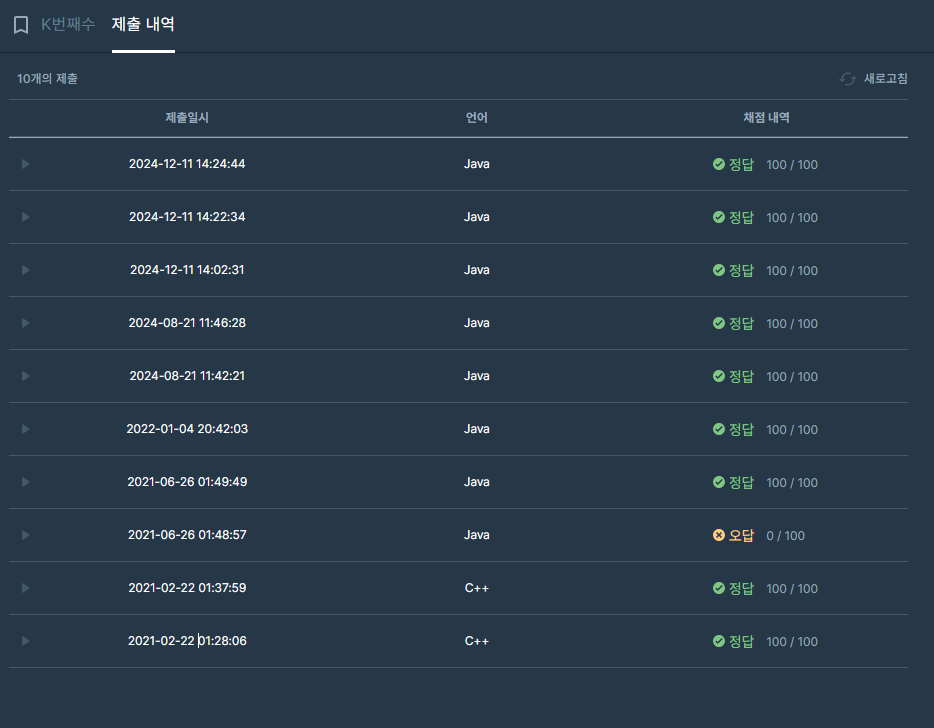Click the date 2021-02-22 01:37:59
Viewport: 934px width, 728px height.
click(x=187, y=588)
